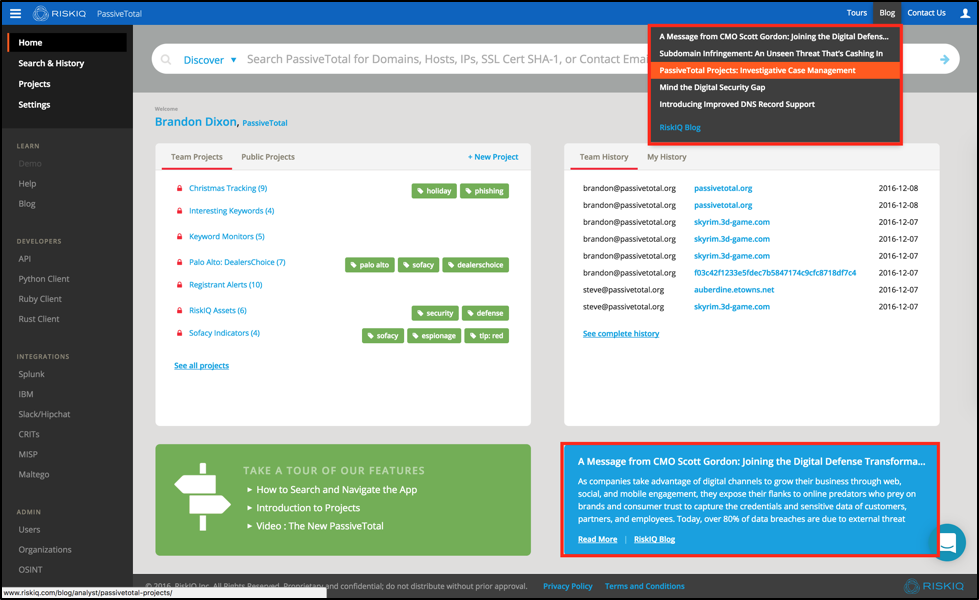Open Terms and Conditions footer link

[644, 586]
